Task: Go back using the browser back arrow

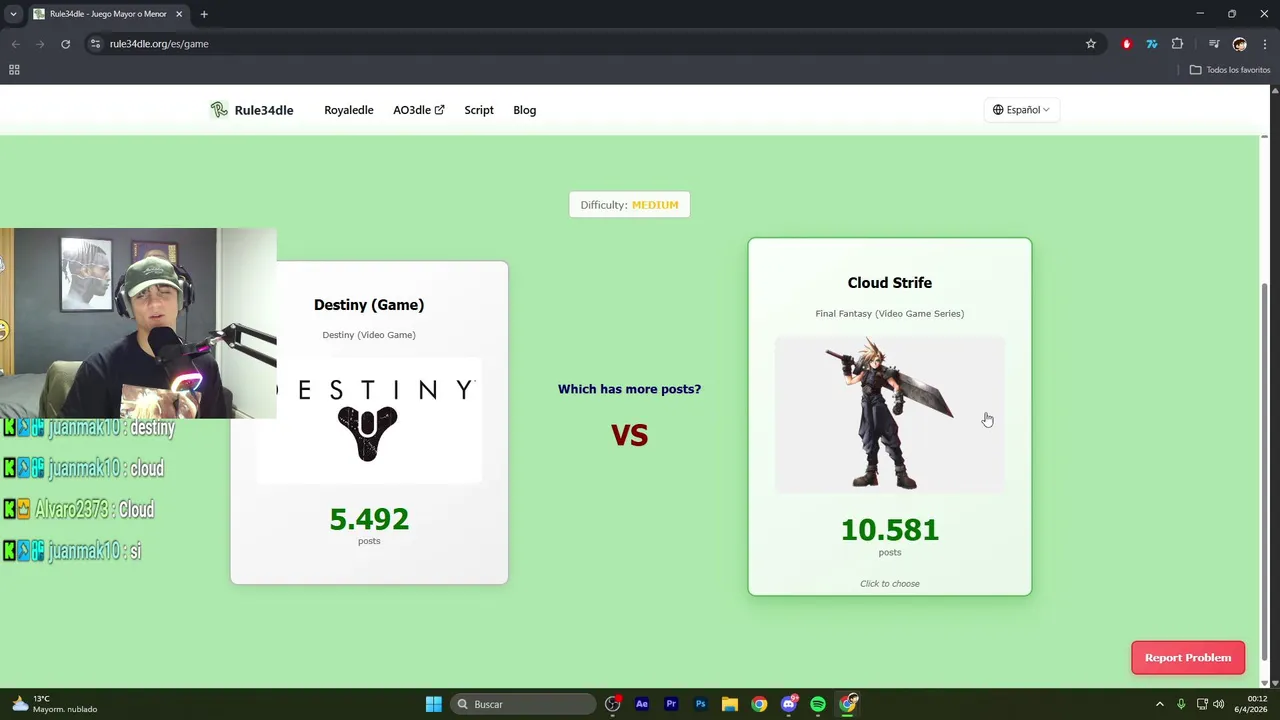Action: tap(15, 44)
